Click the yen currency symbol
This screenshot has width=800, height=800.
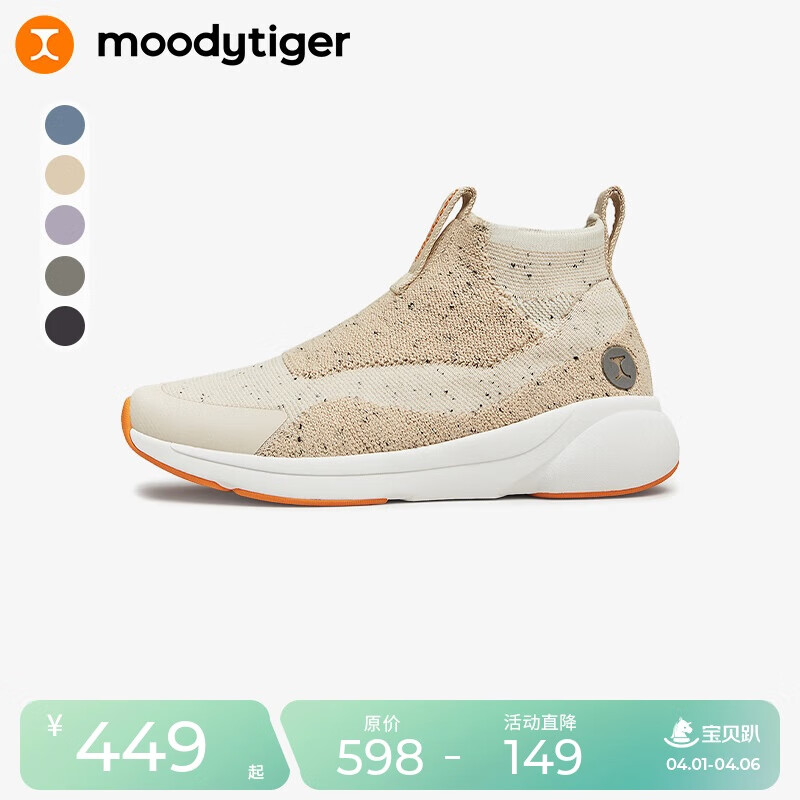coord(55,725)
